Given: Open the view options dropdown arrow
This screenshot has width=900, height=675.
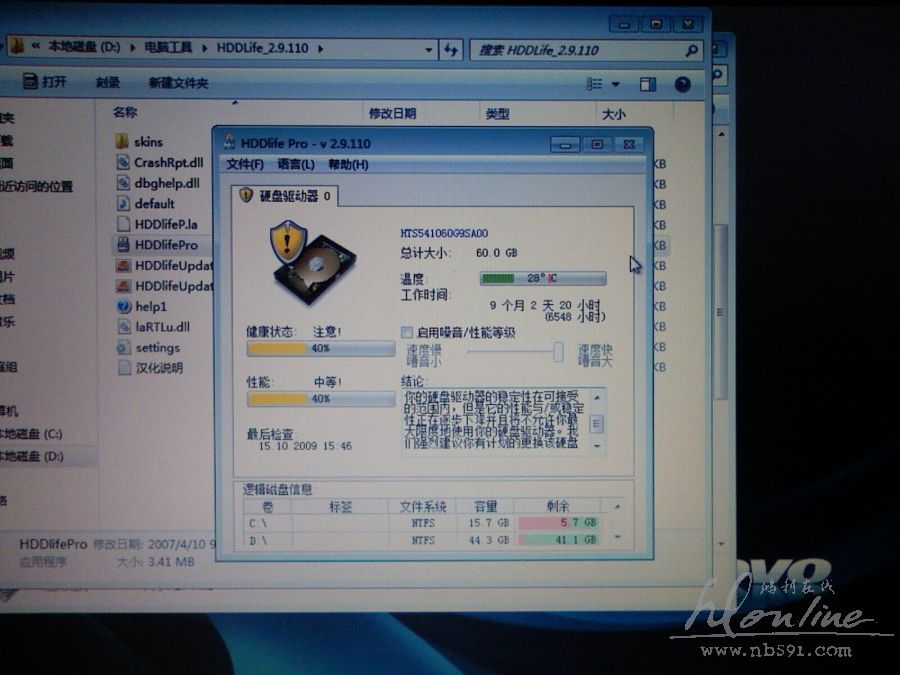Looking at the screenshot, I should [615, 84].
